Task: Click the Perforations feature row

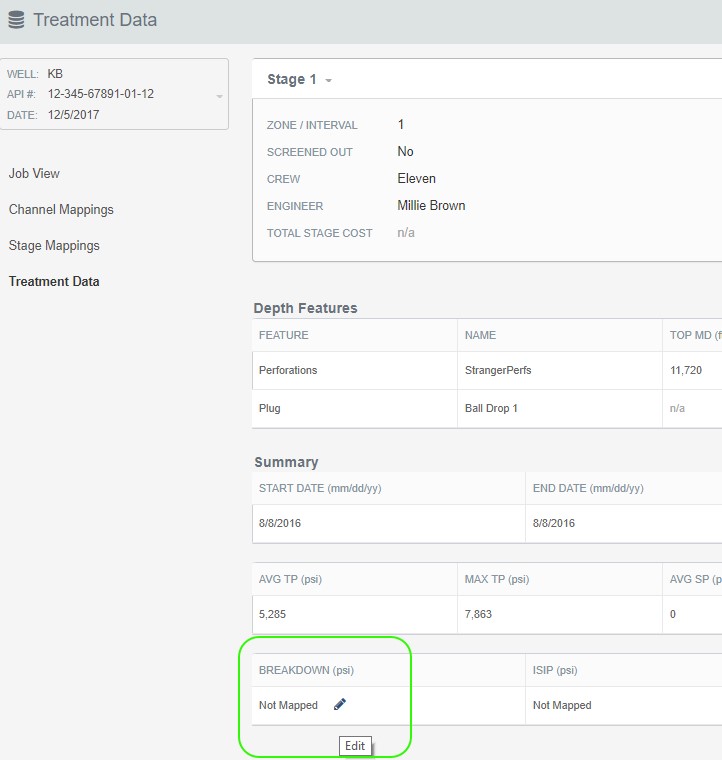Action: (288, 370)
